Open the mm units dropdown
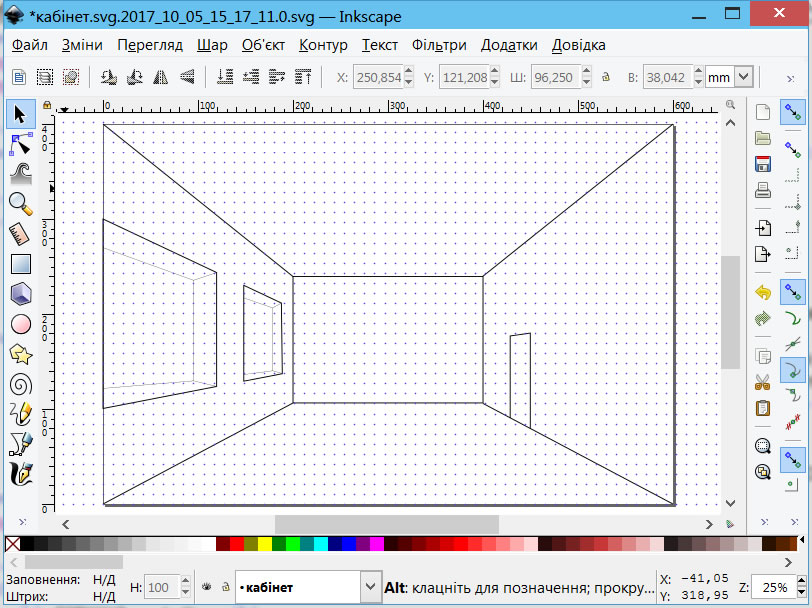 click(x=743, y=77)
